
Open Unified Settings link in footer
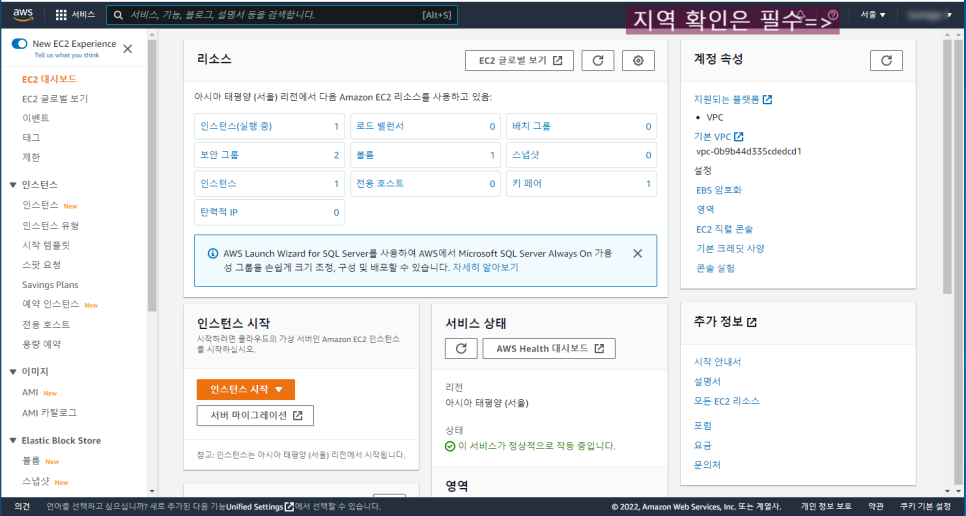point(259,507)
